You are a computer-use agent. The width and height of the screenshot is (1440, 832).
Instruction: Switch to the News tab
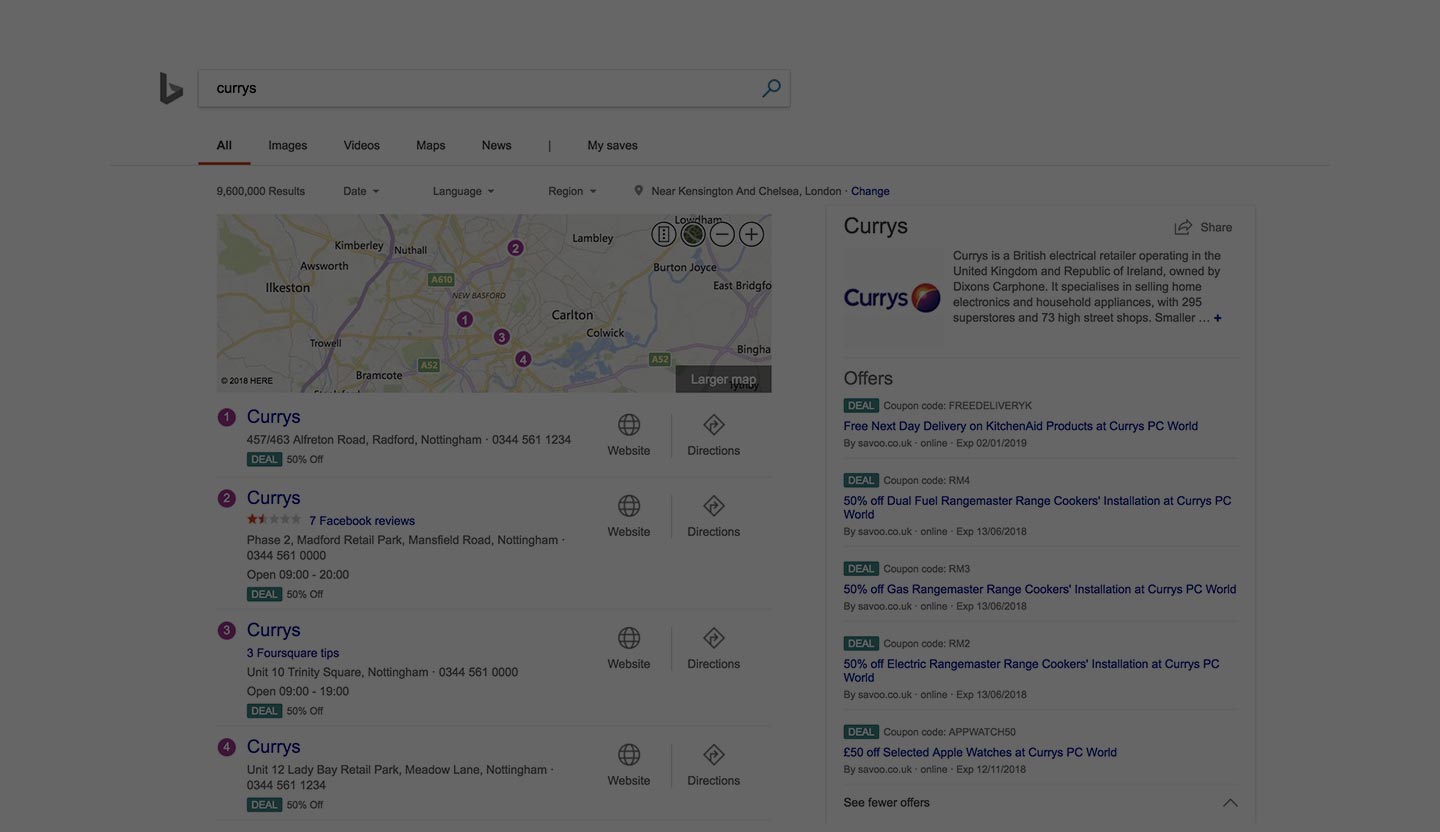497,145
